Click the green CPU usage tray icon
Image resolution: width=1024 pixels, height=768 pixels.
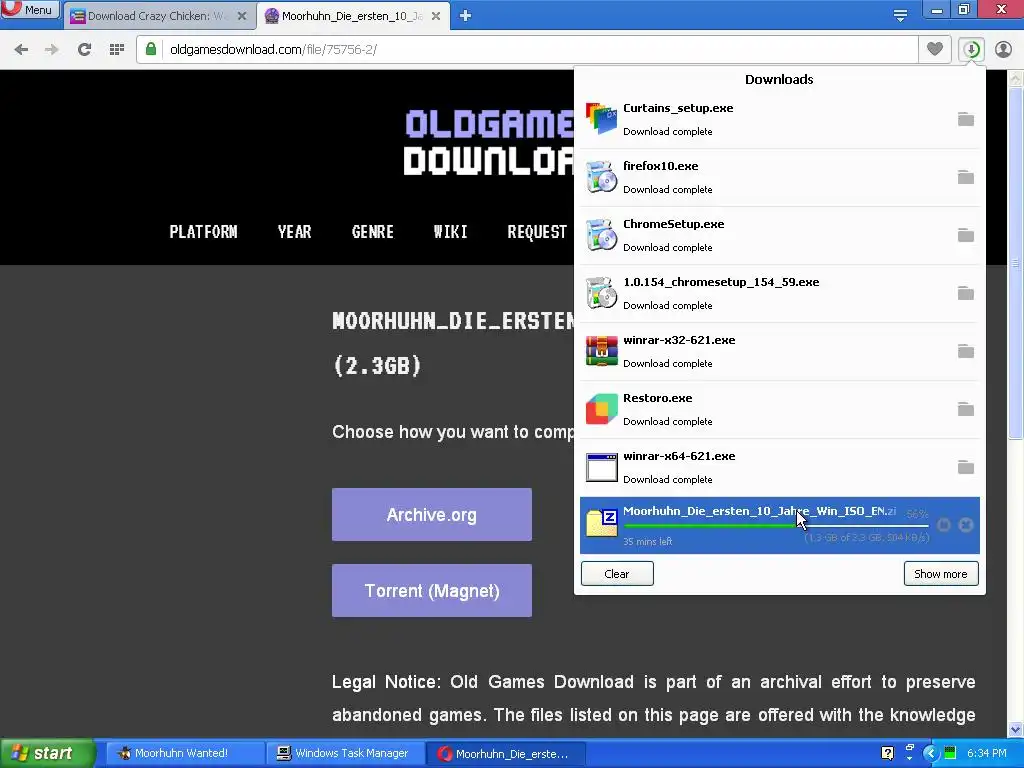coord(950,754)
